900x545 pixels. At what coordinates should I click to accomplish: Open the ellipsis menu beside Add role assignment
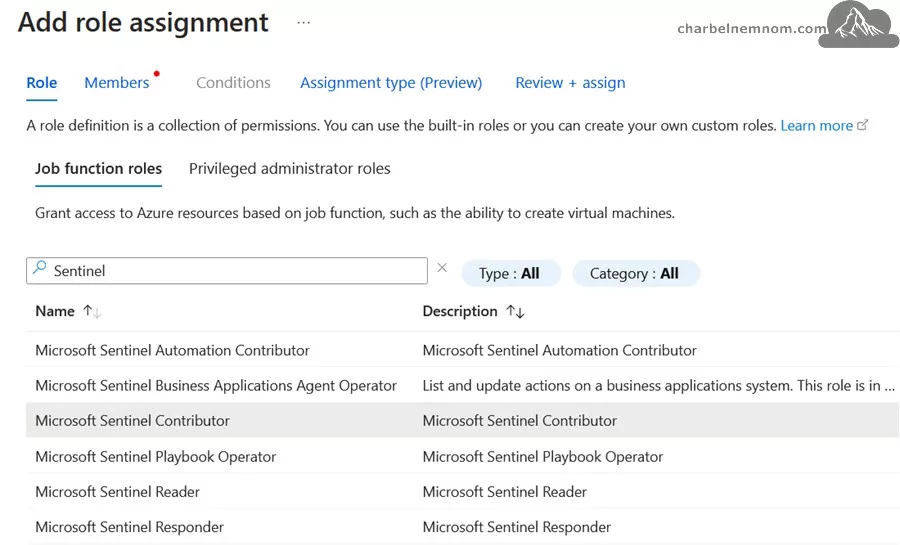pyautogui.click(x=304, y=23)
